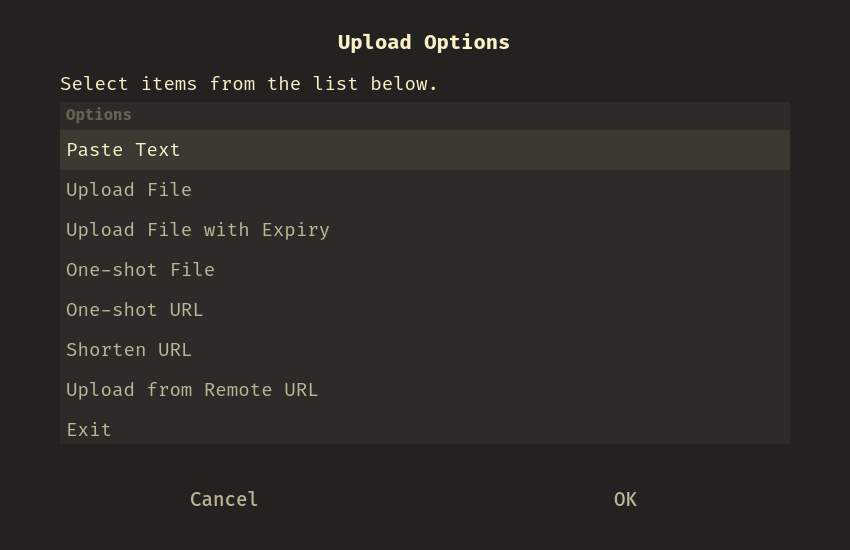850x550 pixels.
Task: Cancel the Upload Options dialog
Action: tap(224, 500)
